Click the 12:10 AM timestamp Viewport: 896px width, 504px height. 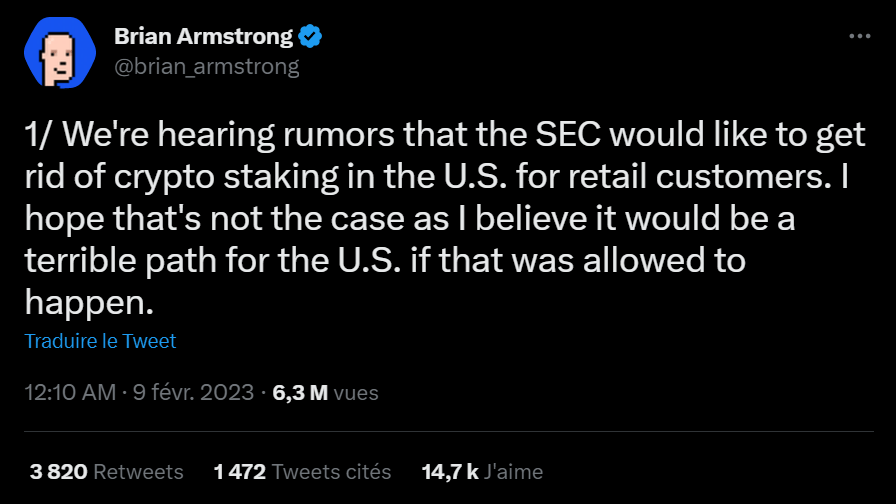[x=70, y=392]
